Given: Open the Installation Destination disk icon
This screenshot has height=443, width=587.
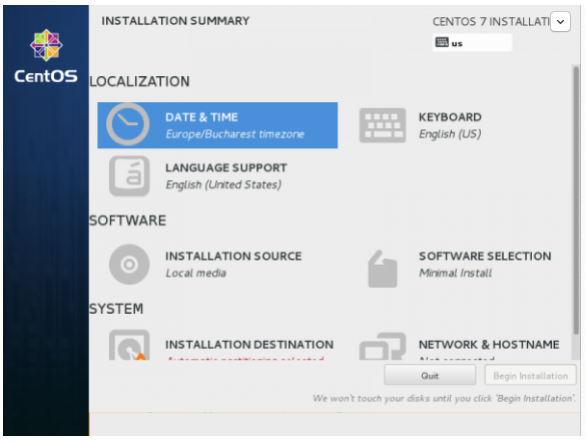Looking at the screenshot, I should (129, 345).
